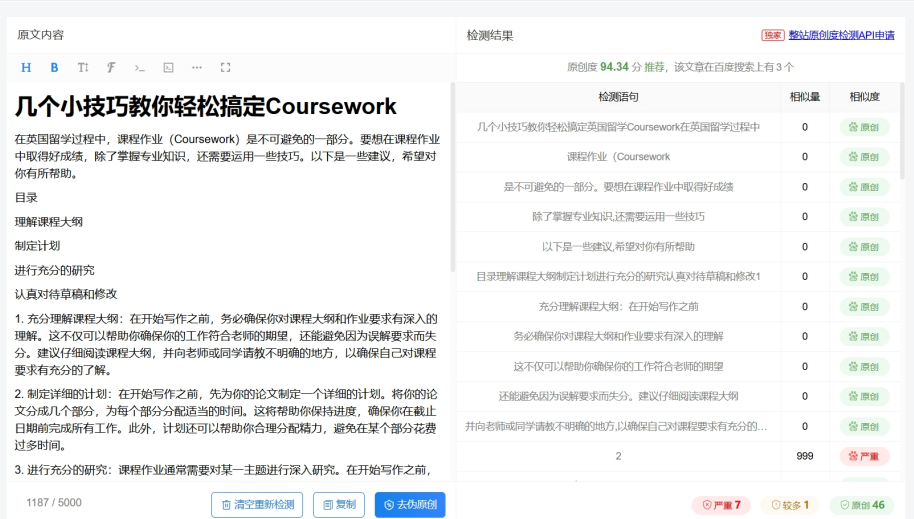Click the inline code toolbar icon
This screenshot has width=914, height=519.
tap(139, 68)
